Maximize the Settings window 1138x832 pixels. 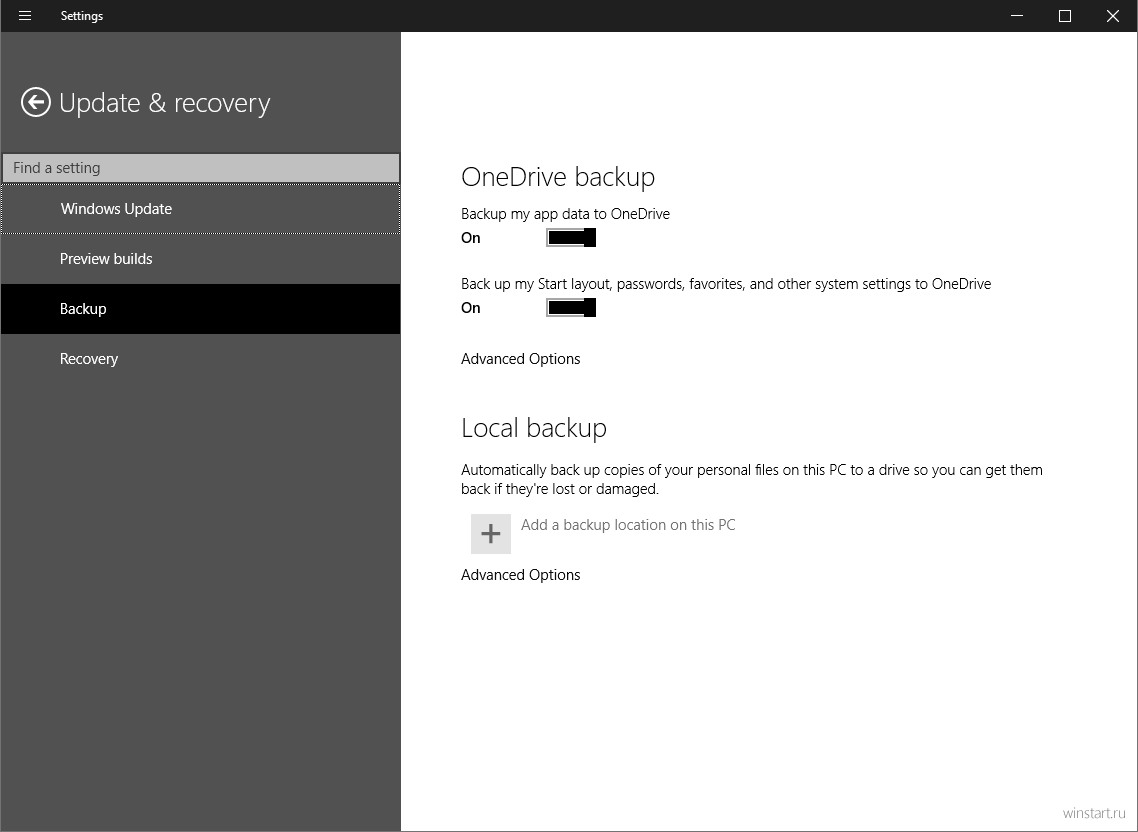[1065, 15]
